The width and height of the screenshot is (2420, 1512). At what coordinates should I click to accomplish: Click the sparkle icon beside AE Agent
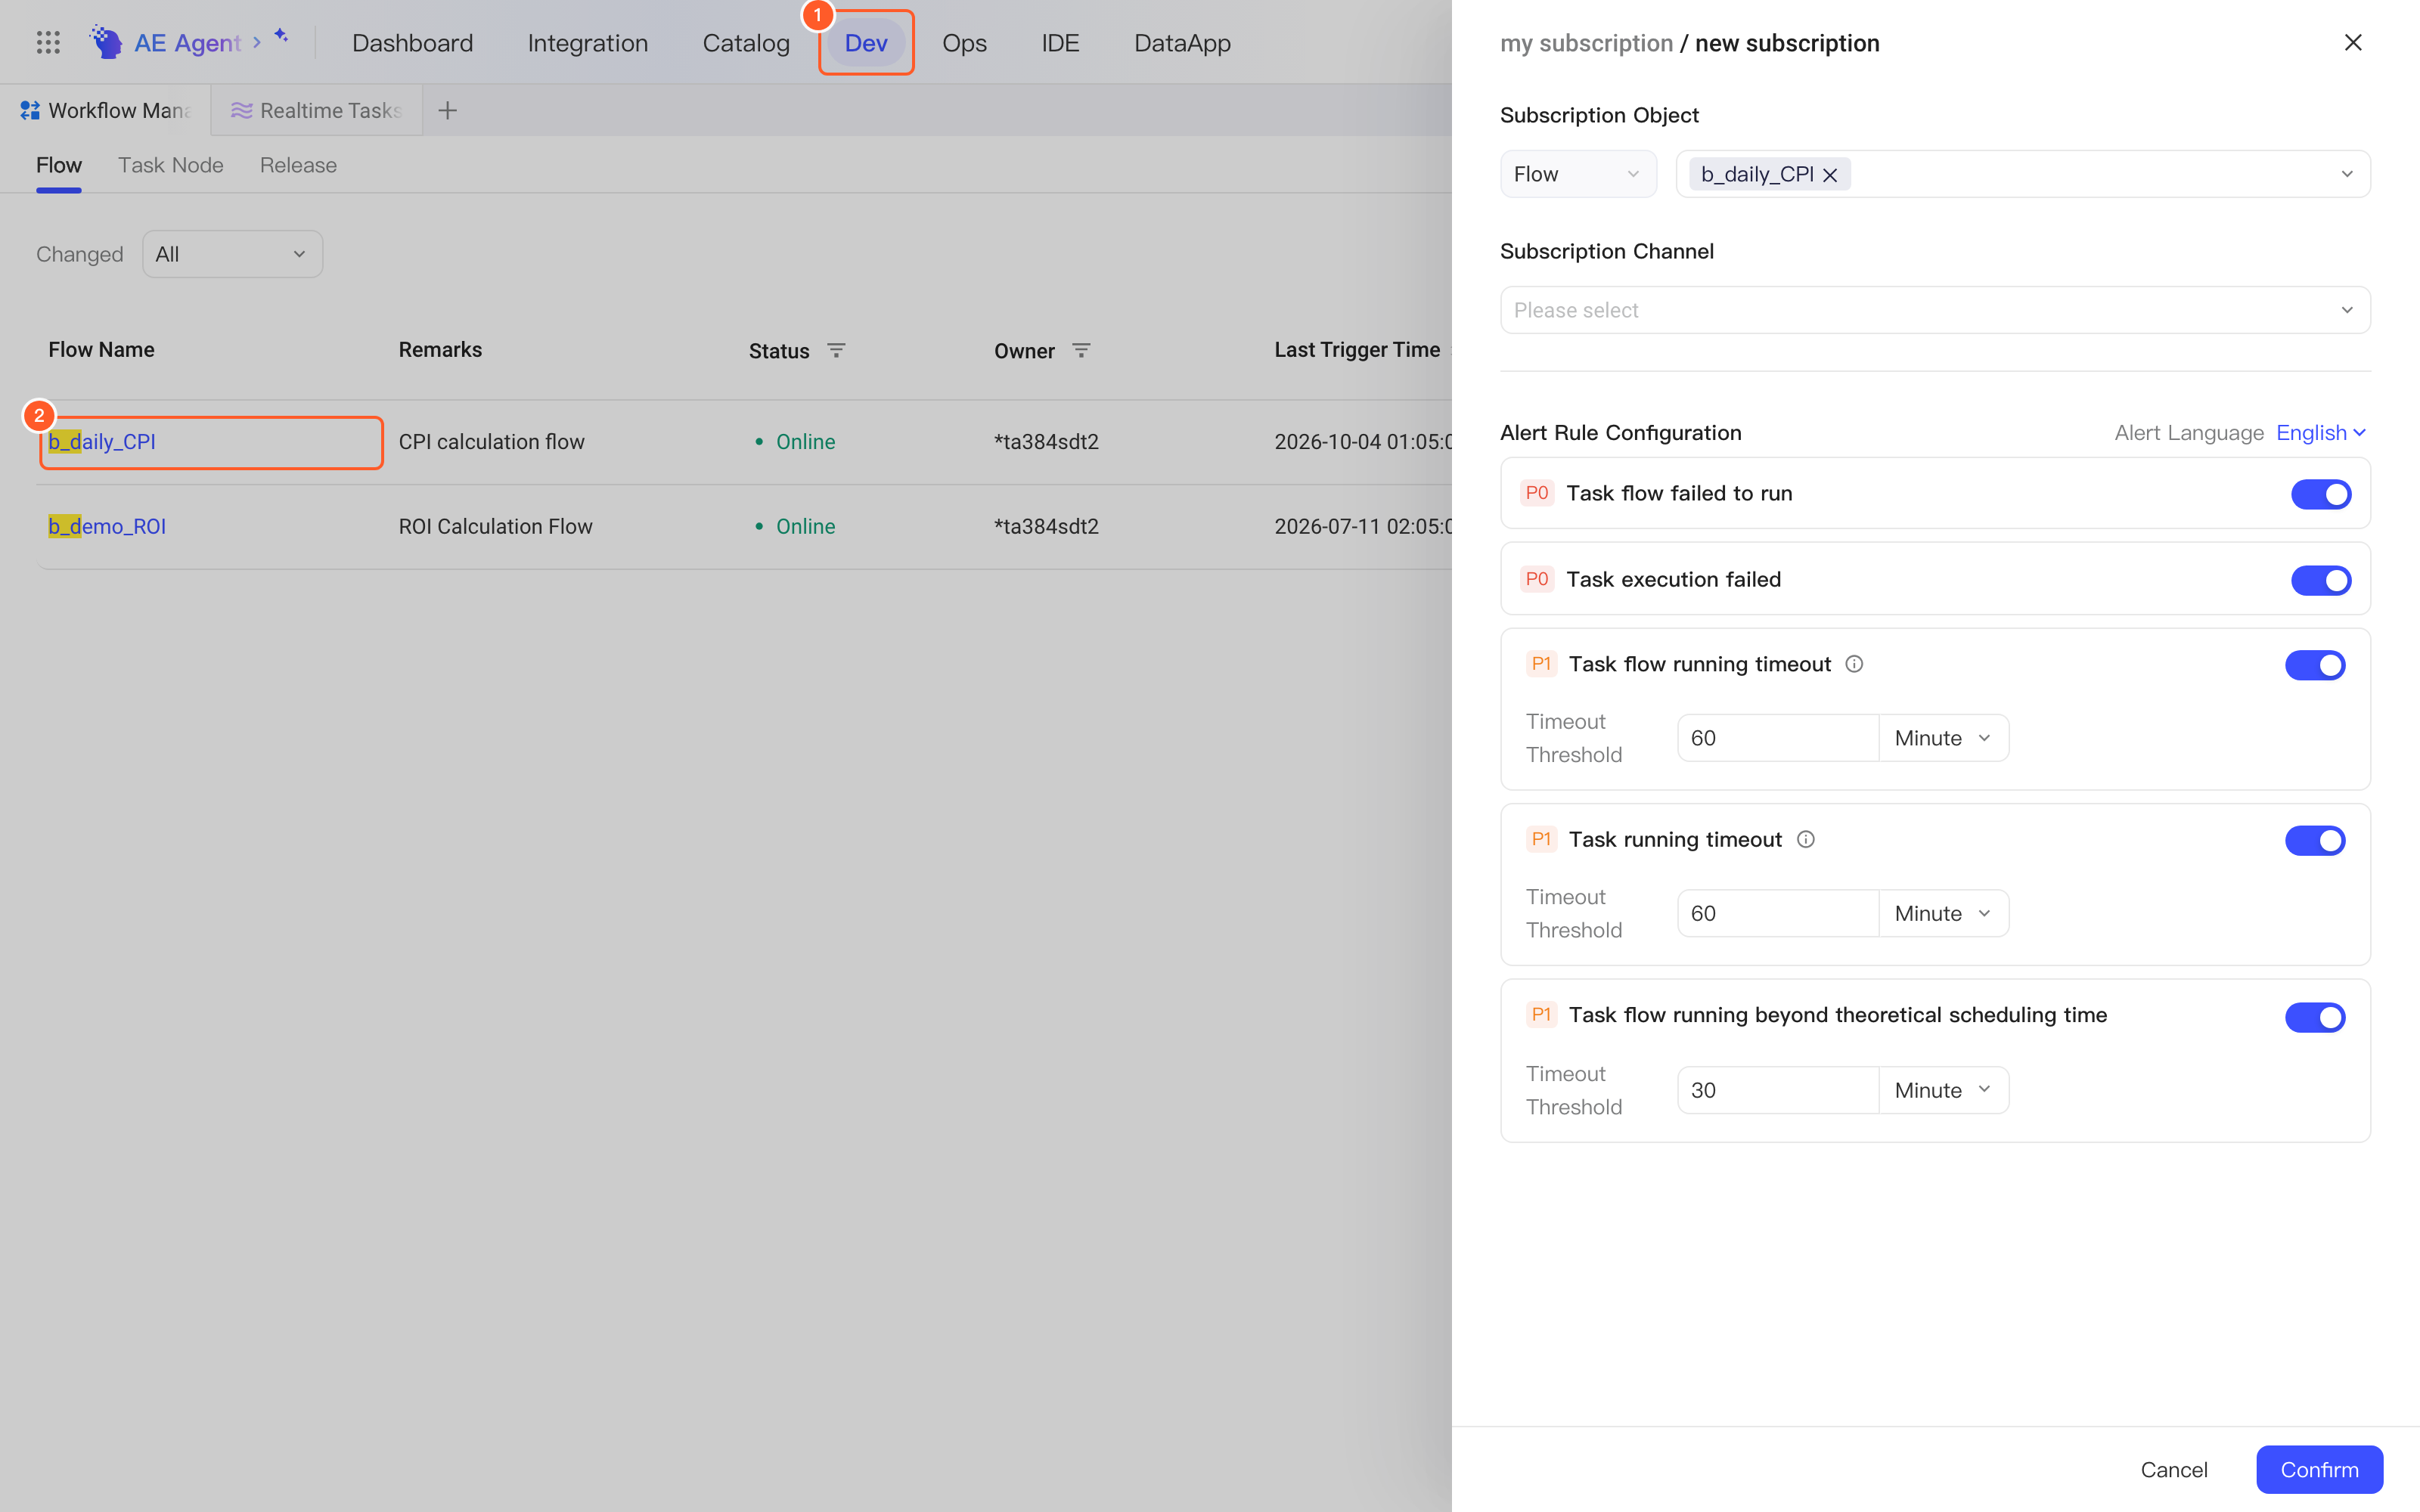point(281,36)
